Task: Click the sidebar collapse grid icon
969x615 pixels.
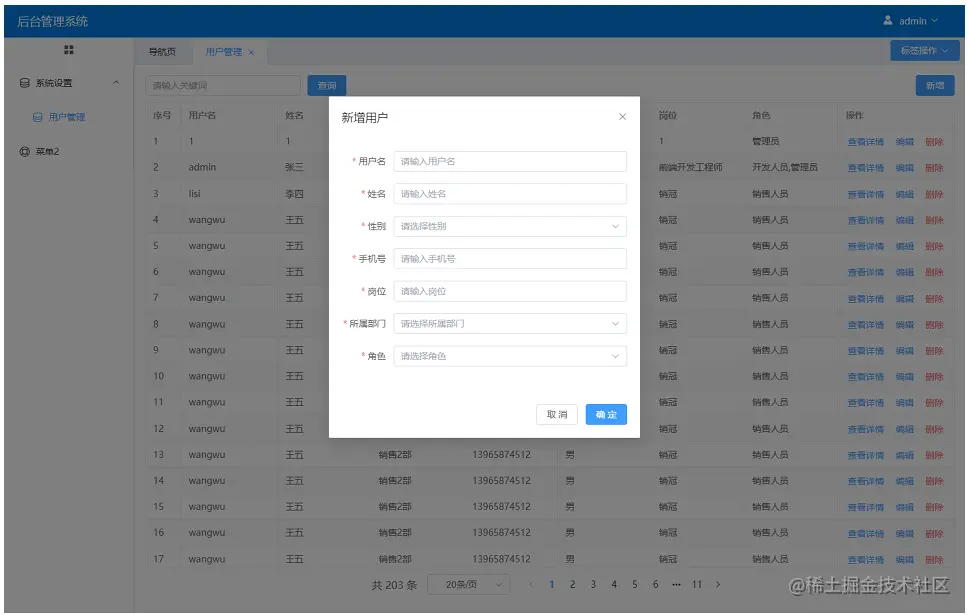Action: (x=69, y=50)
